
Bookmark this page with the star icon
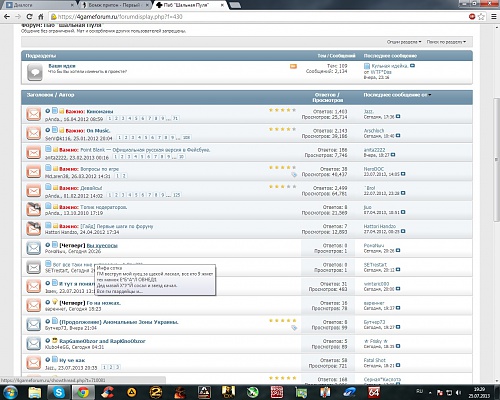click(x=481, y=16)
